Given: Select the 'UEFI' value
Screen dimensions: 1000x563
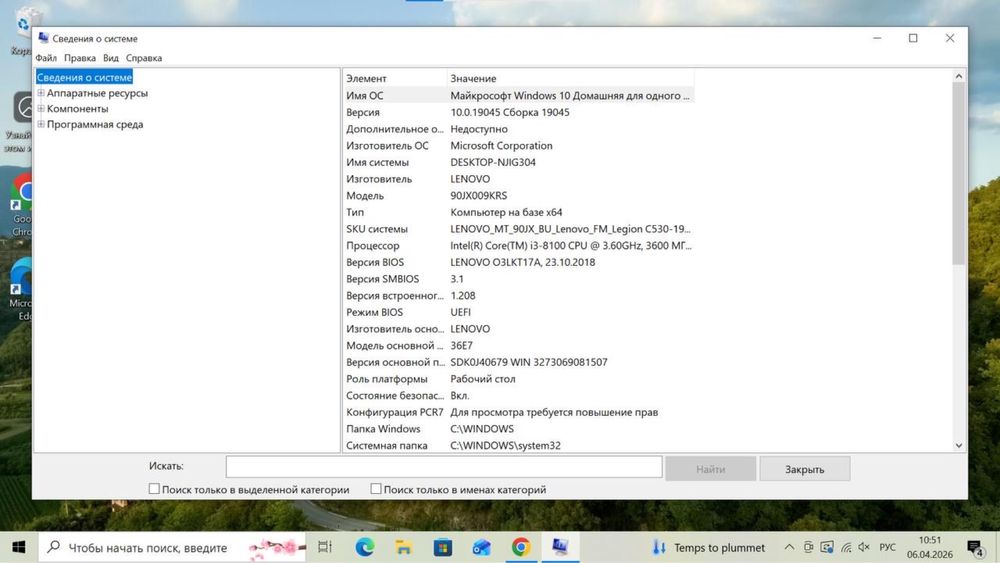Looking at the screenshot, I should [460, 312].
